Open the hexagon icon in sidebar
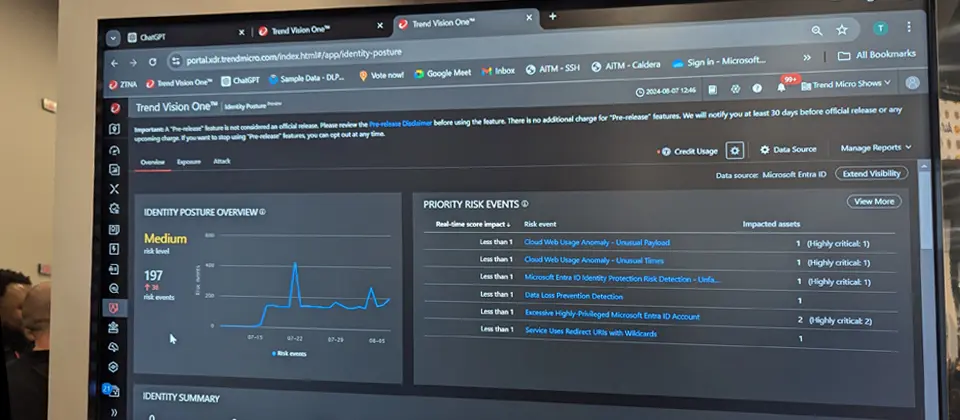The height and width of the screenshot is (420, 960). [x=114, y=367]
